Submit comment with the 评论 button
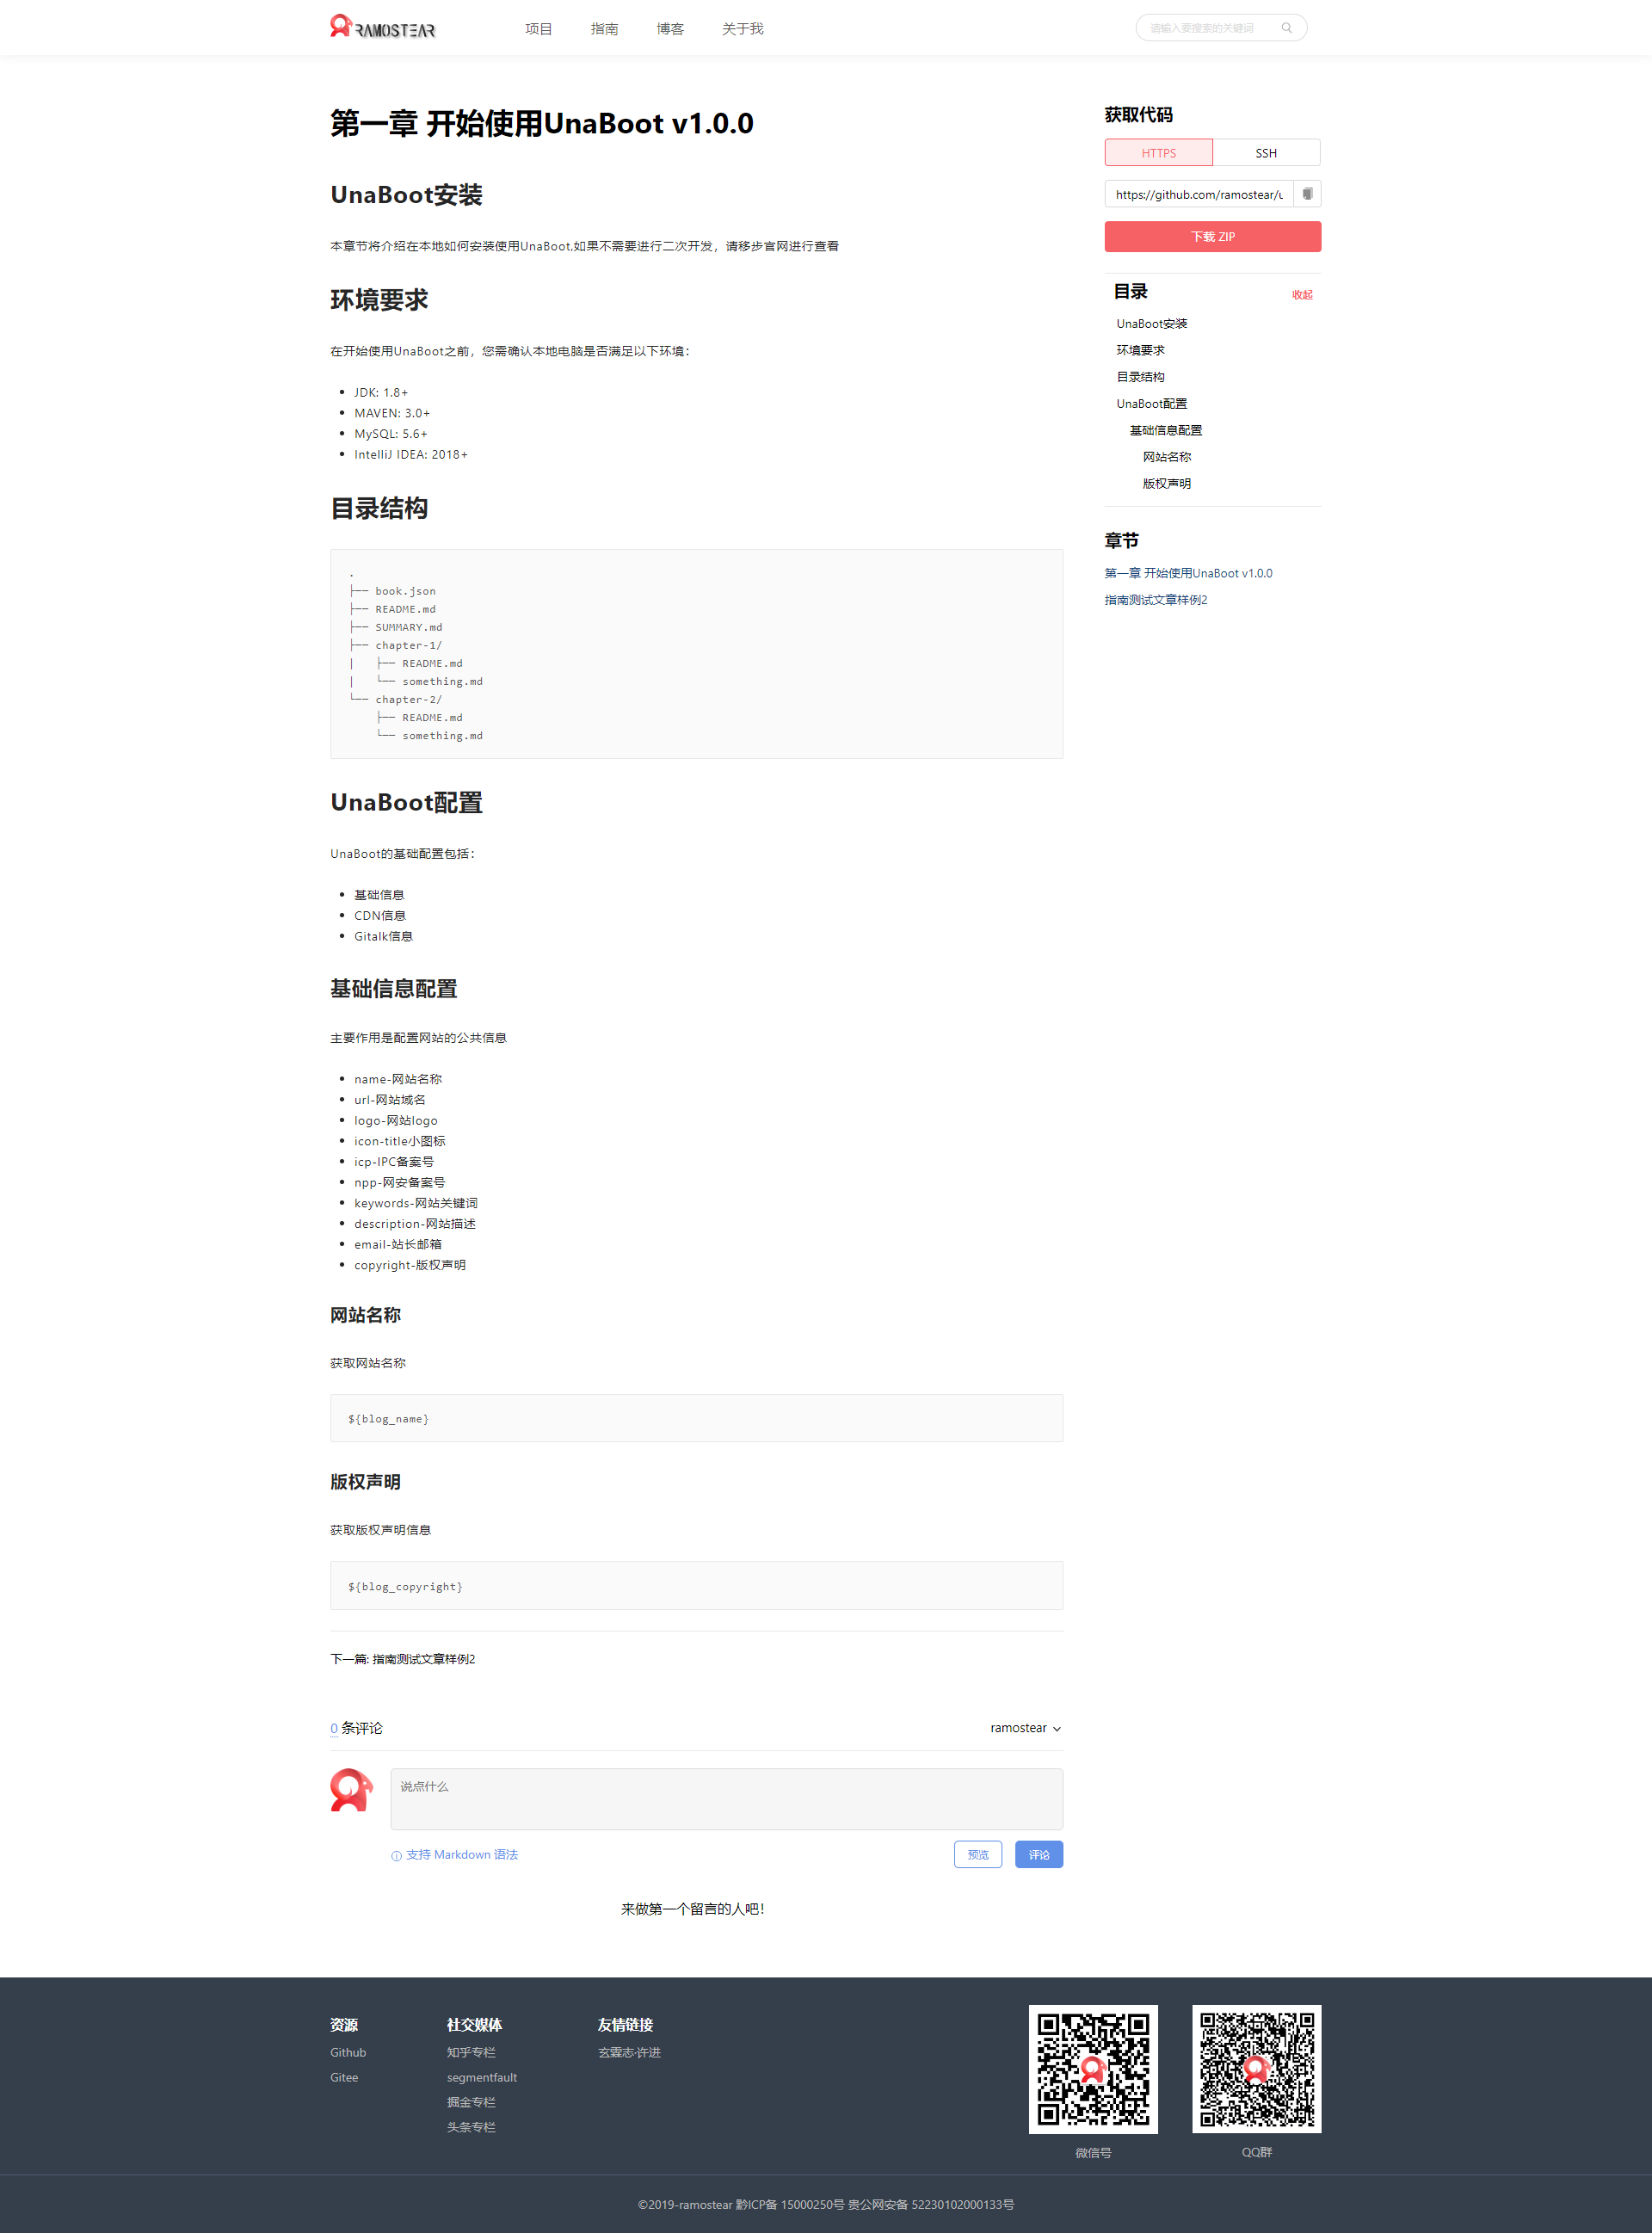The height and width of the screenshot is (2233, 1652). 1039,1855
